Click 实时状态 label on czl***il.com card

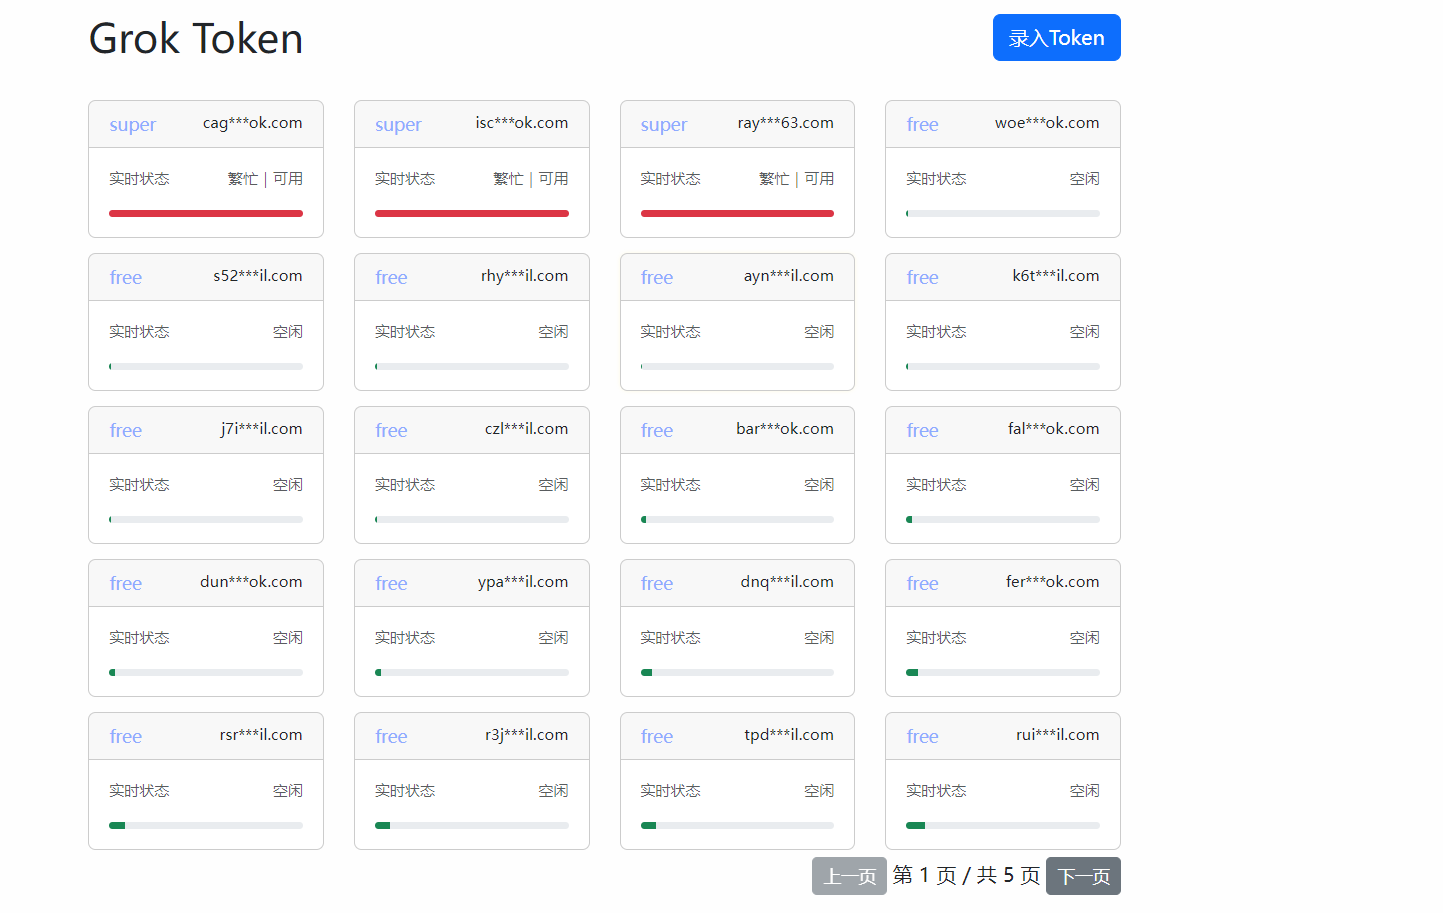pyautogui.click(x=405, y=485)
